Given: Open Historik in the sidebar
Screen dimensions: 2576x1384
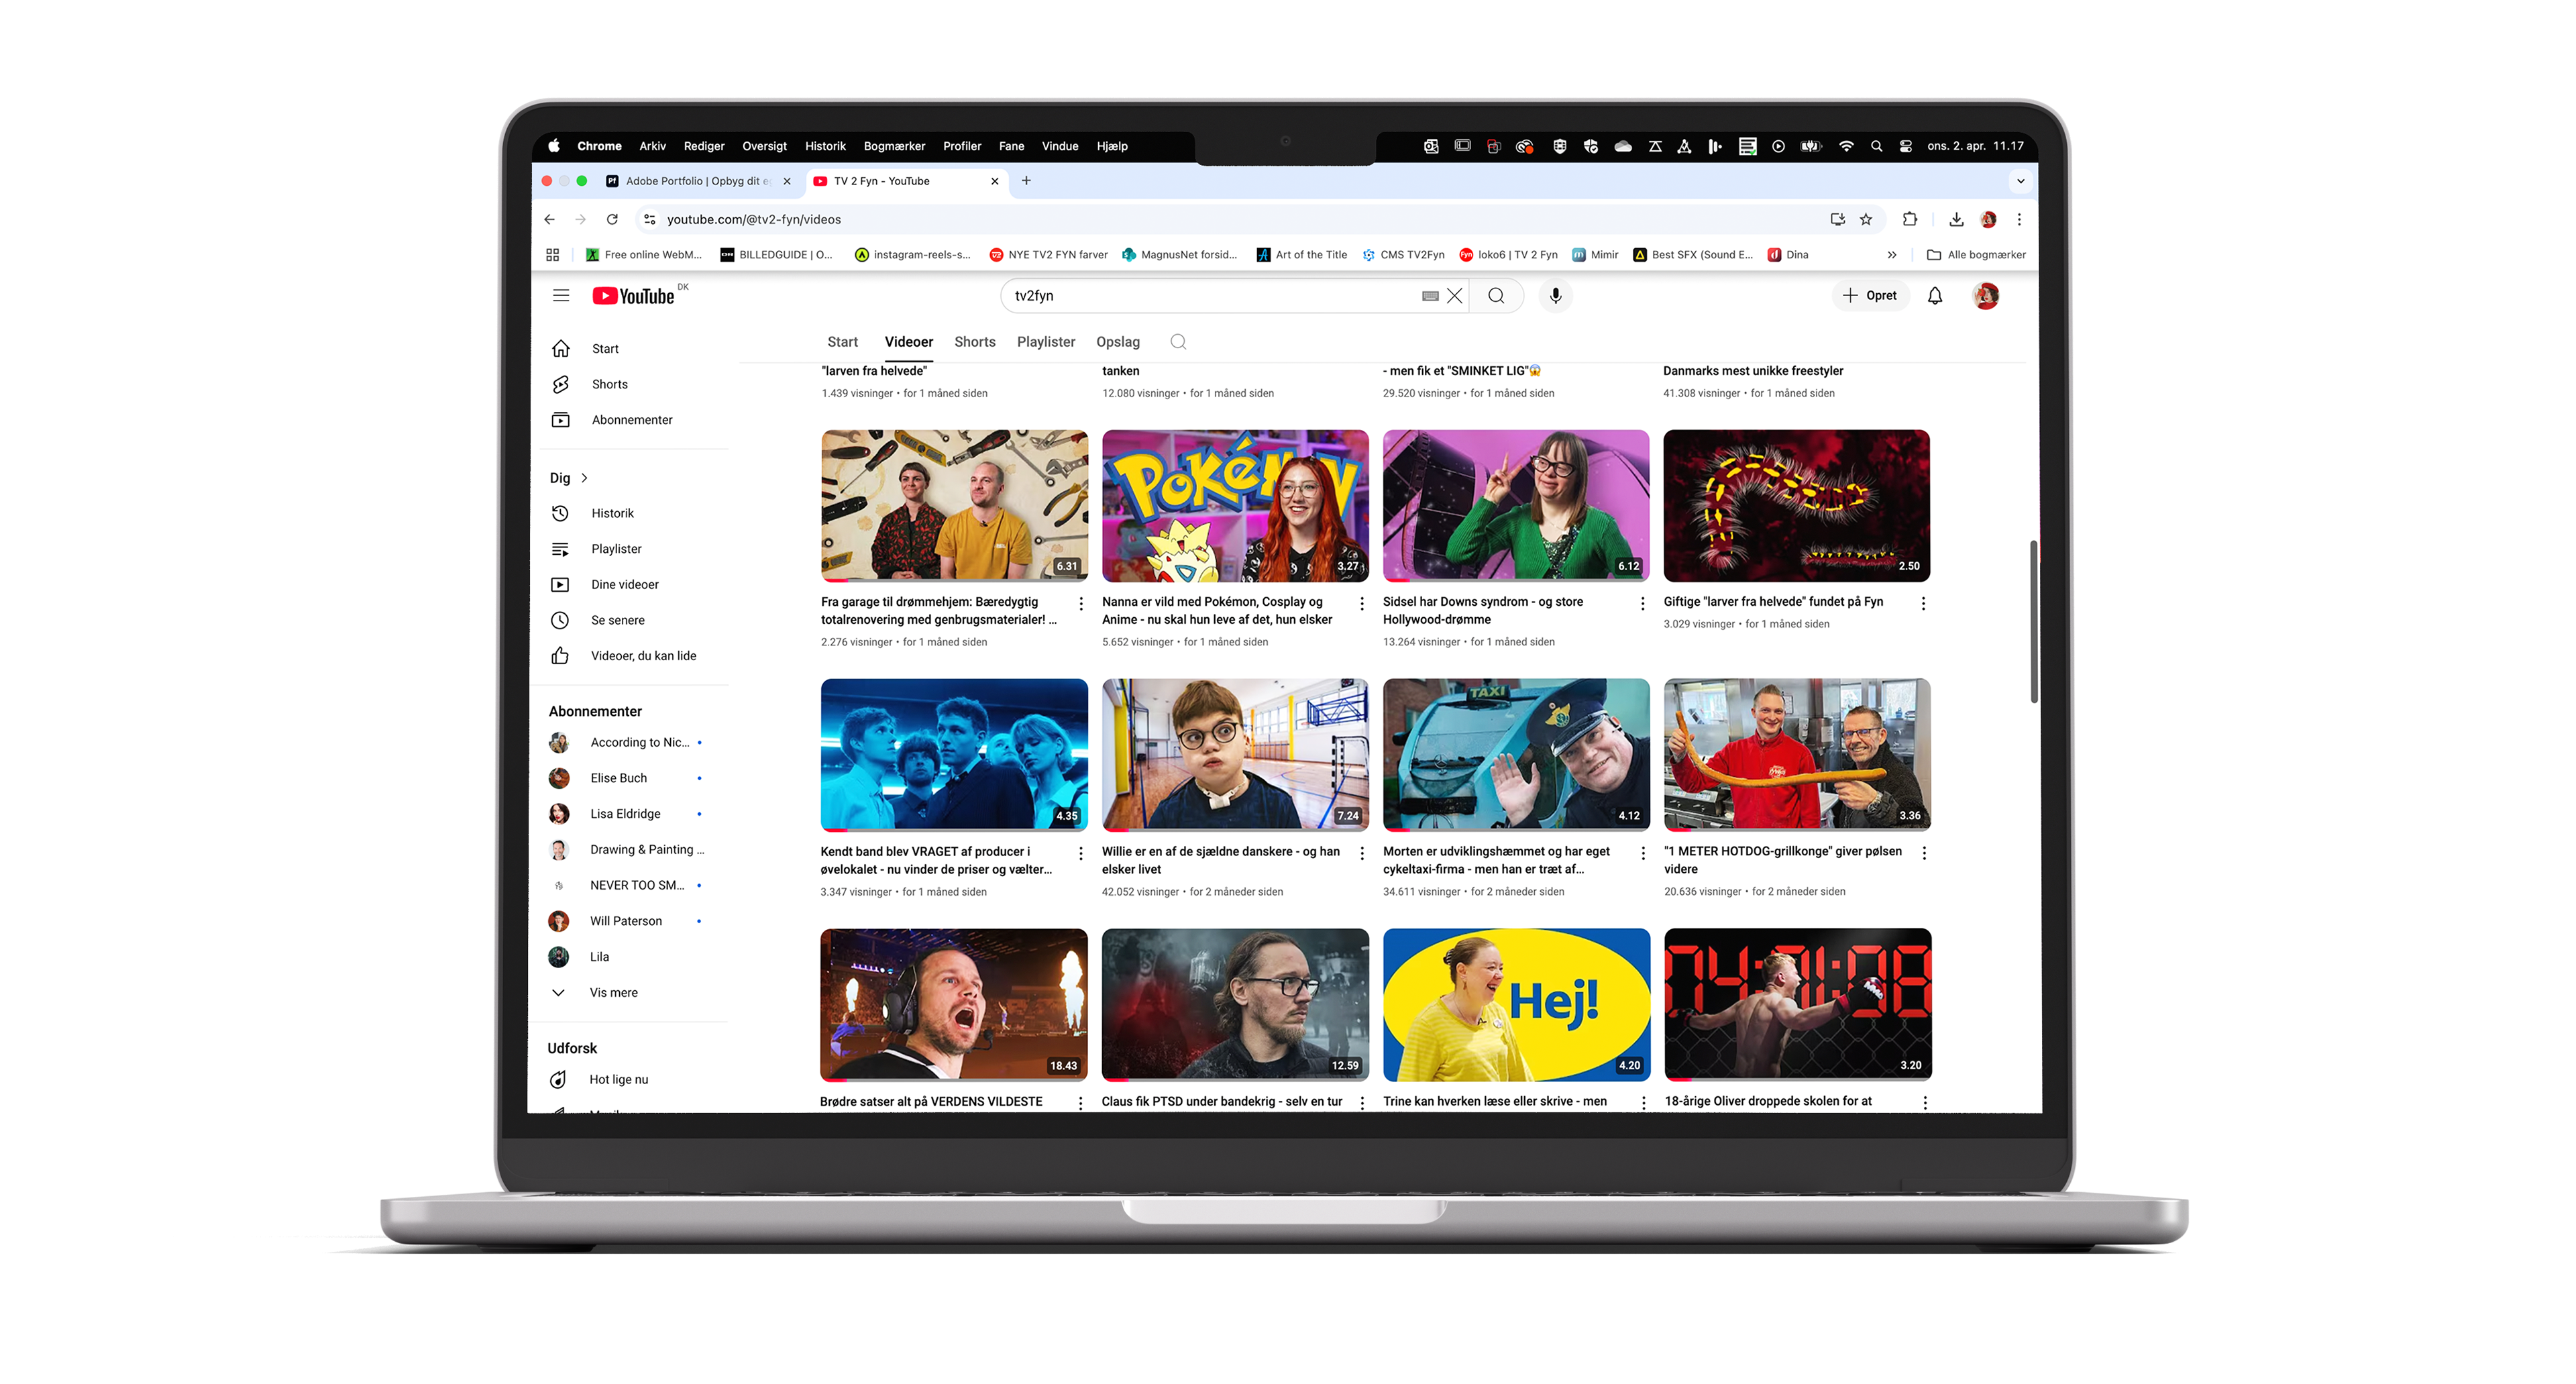Looking at the screenshot, I should [x=612, y=514].
